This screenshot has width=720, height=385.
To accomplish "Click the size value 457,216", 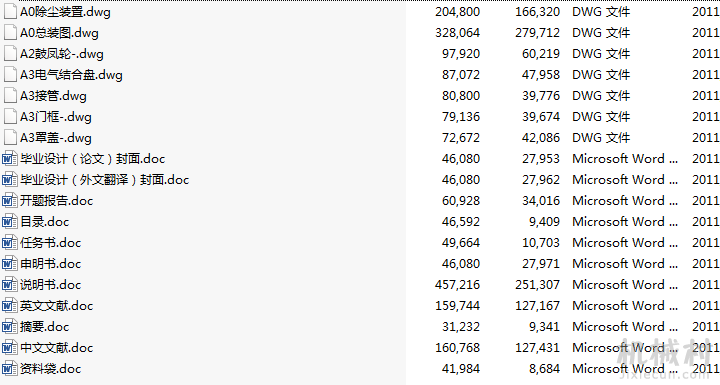I will click(x=457, y=285).
